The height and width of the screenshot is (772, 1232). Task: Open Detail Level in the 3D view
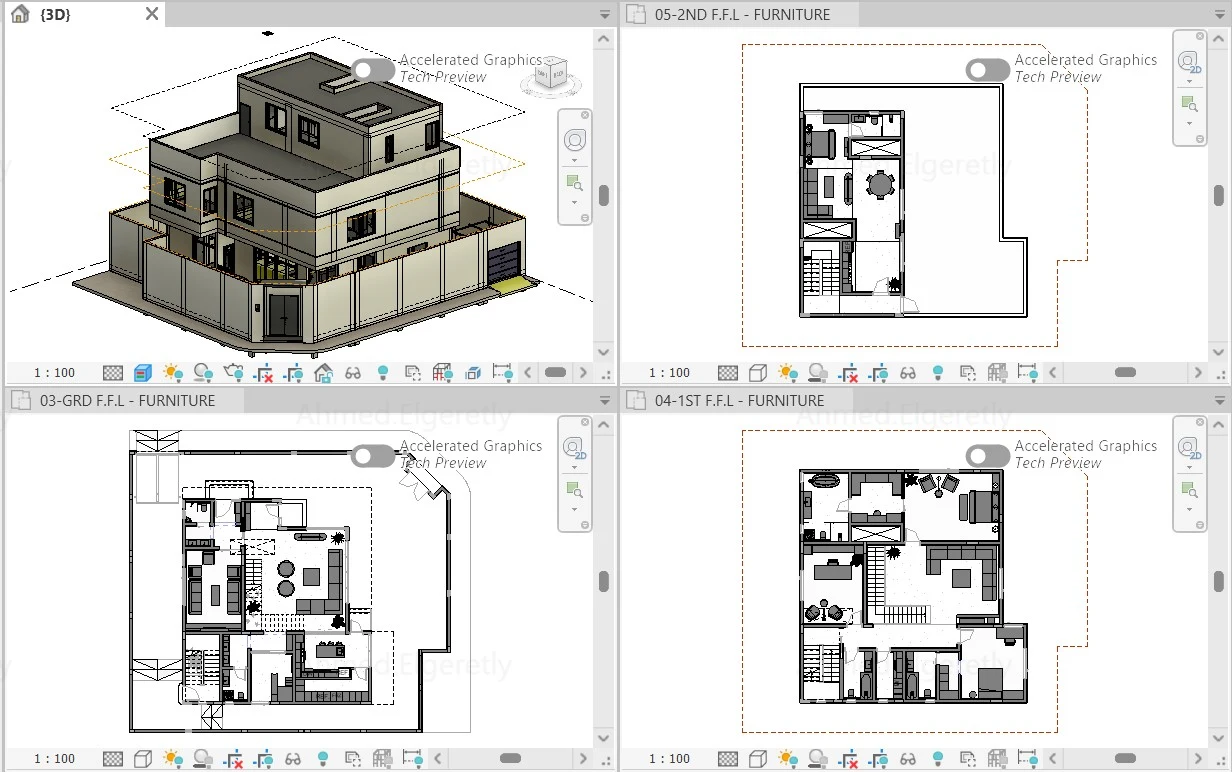click(113, 373)
